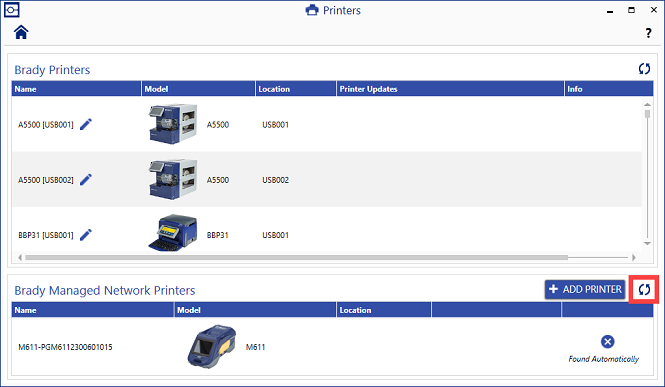Edit name of A5500 [USB001] printer

(x=86, y=124)
